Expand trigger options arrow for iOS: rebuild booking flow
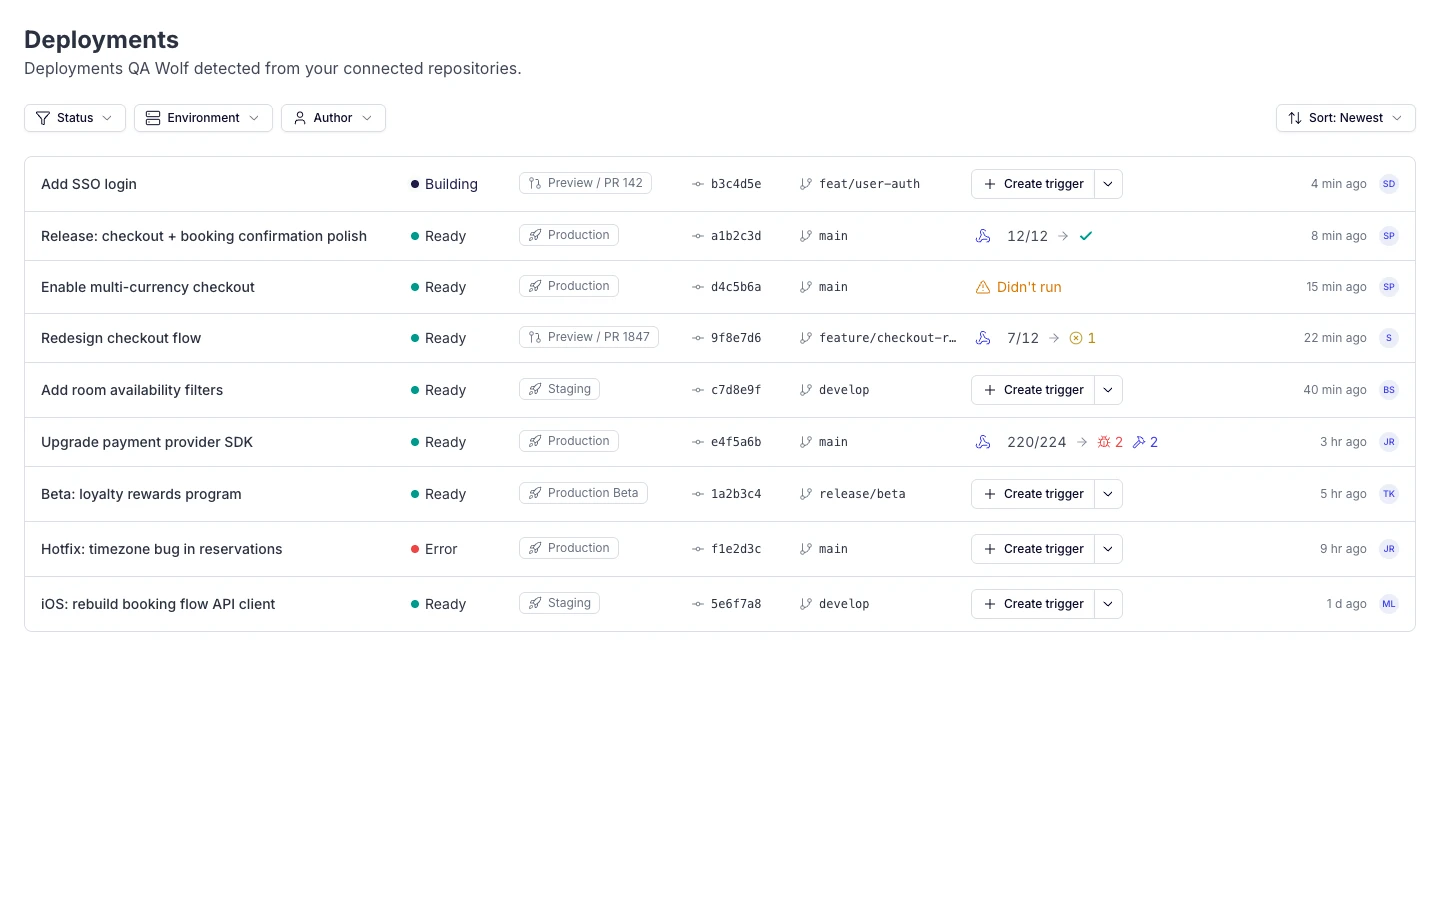The height and width of the screenshot is (900, 1440). (1108, 604)
